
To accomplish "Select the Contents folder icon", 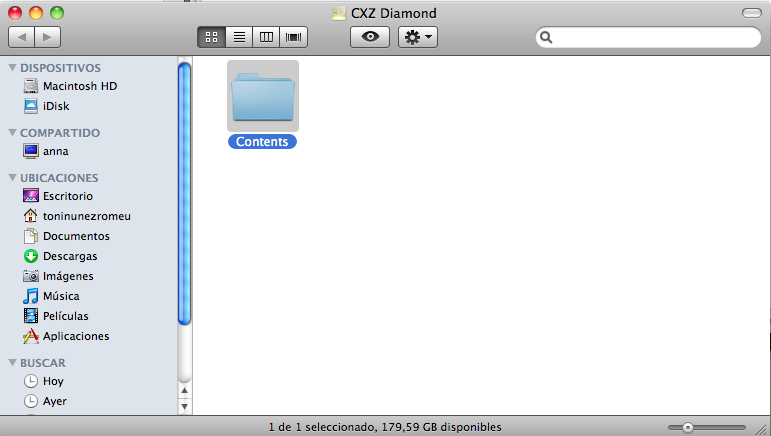I will coord(263,96).
